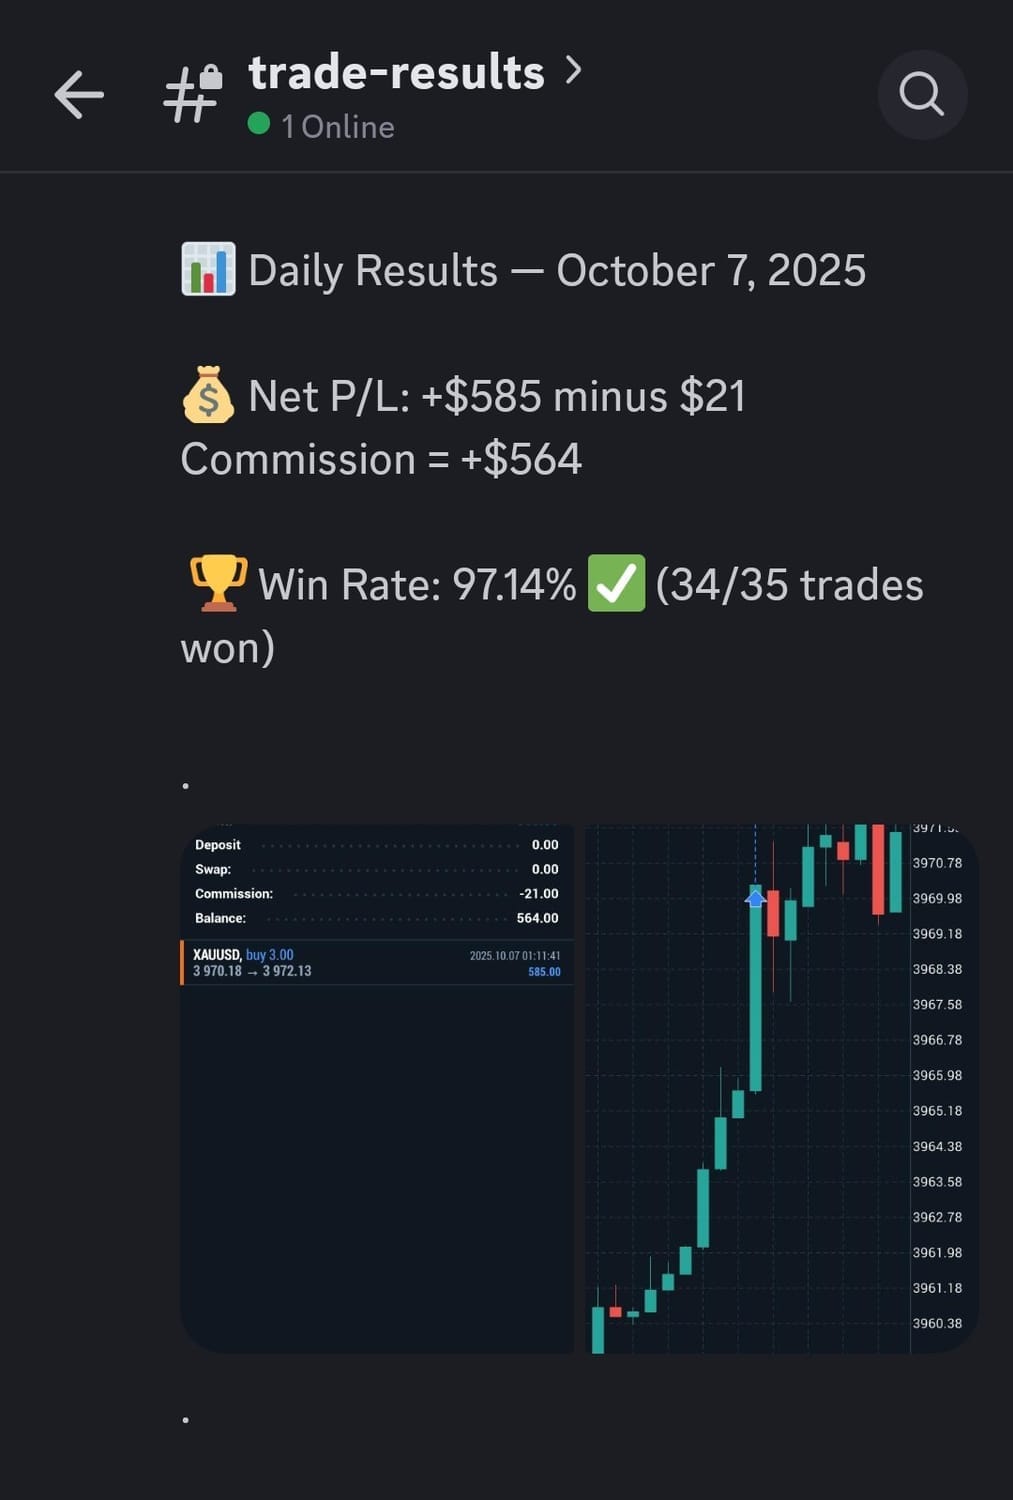Tap the Net P/L message line
The width and height of the screenshot is (1013, 1500).
(x=496, y=397)
